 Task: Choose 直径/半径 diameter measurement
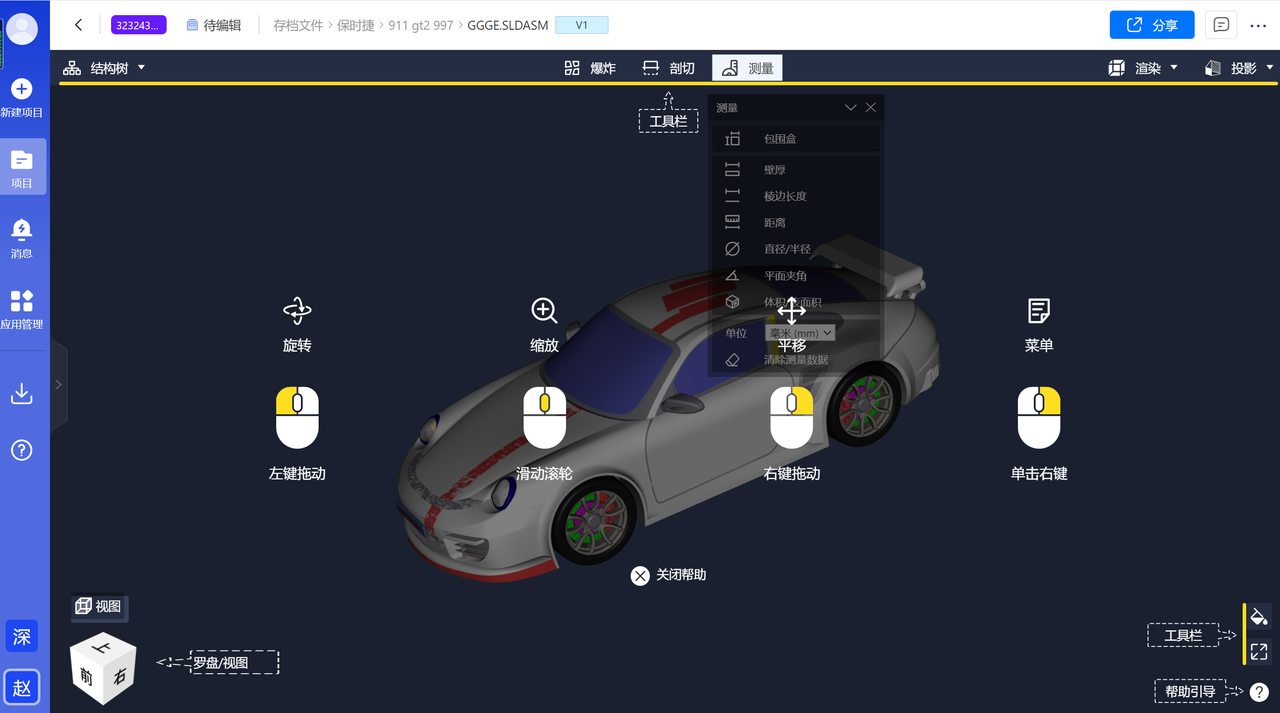coord(797,249)
